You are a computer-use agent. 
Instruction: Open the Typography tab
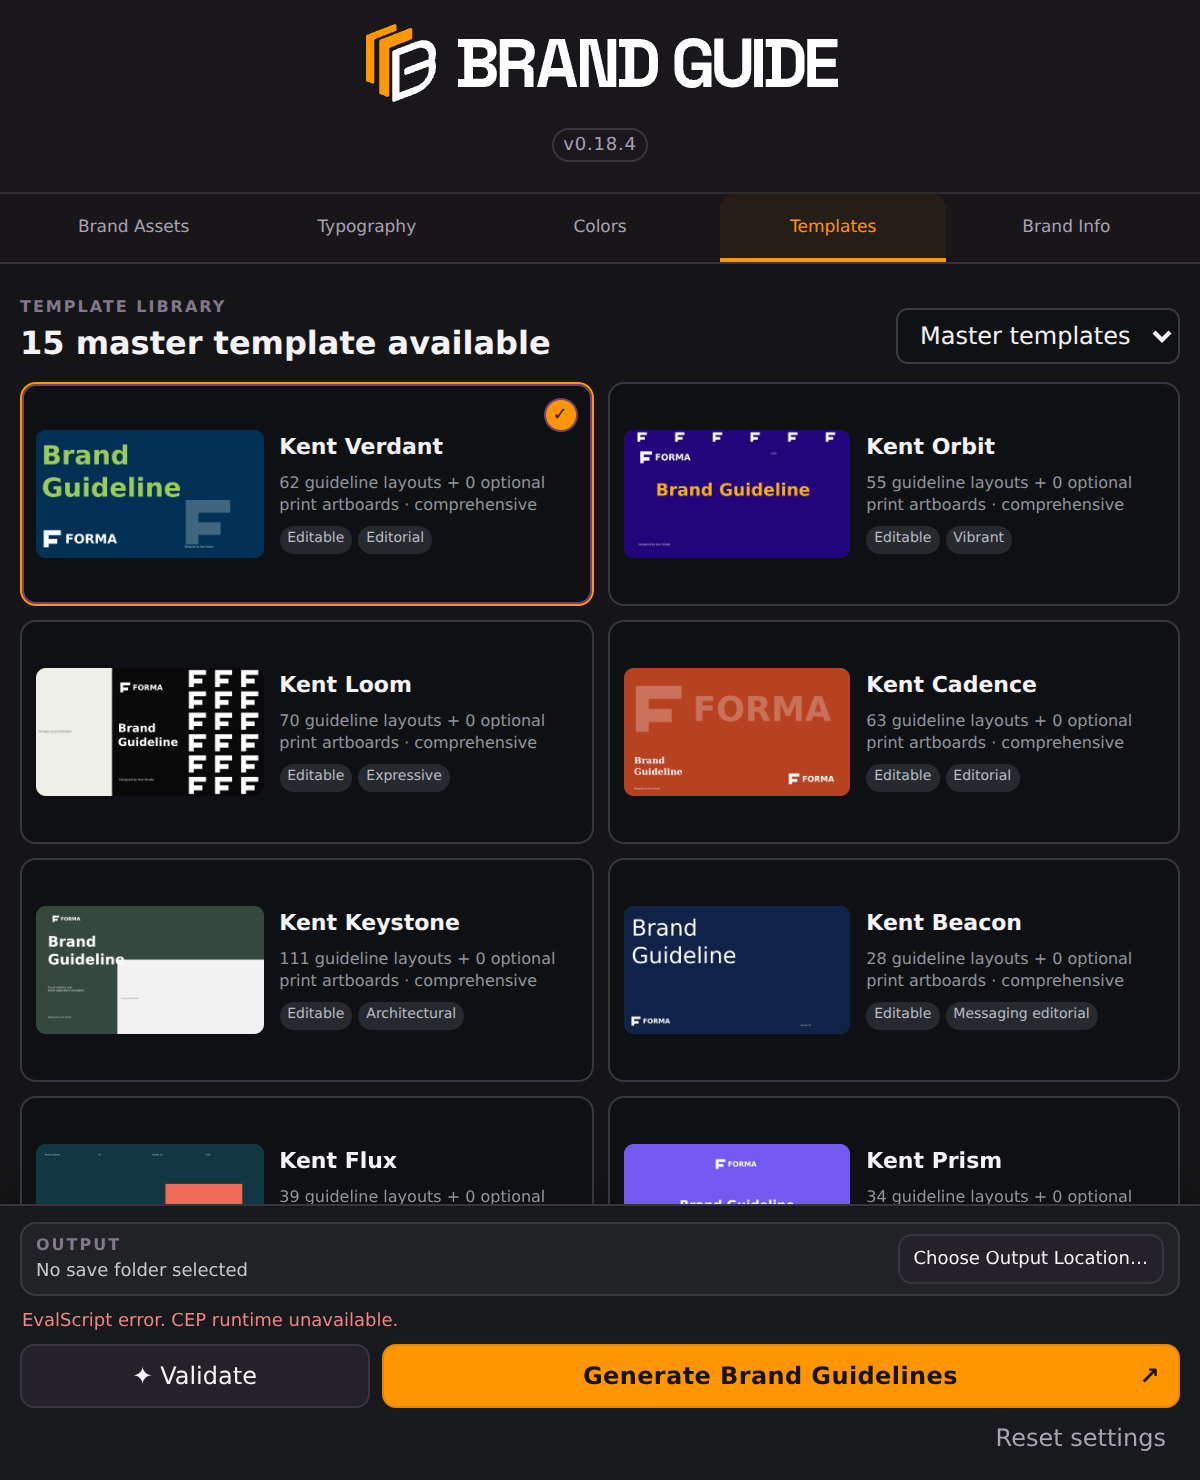(367, 227)
